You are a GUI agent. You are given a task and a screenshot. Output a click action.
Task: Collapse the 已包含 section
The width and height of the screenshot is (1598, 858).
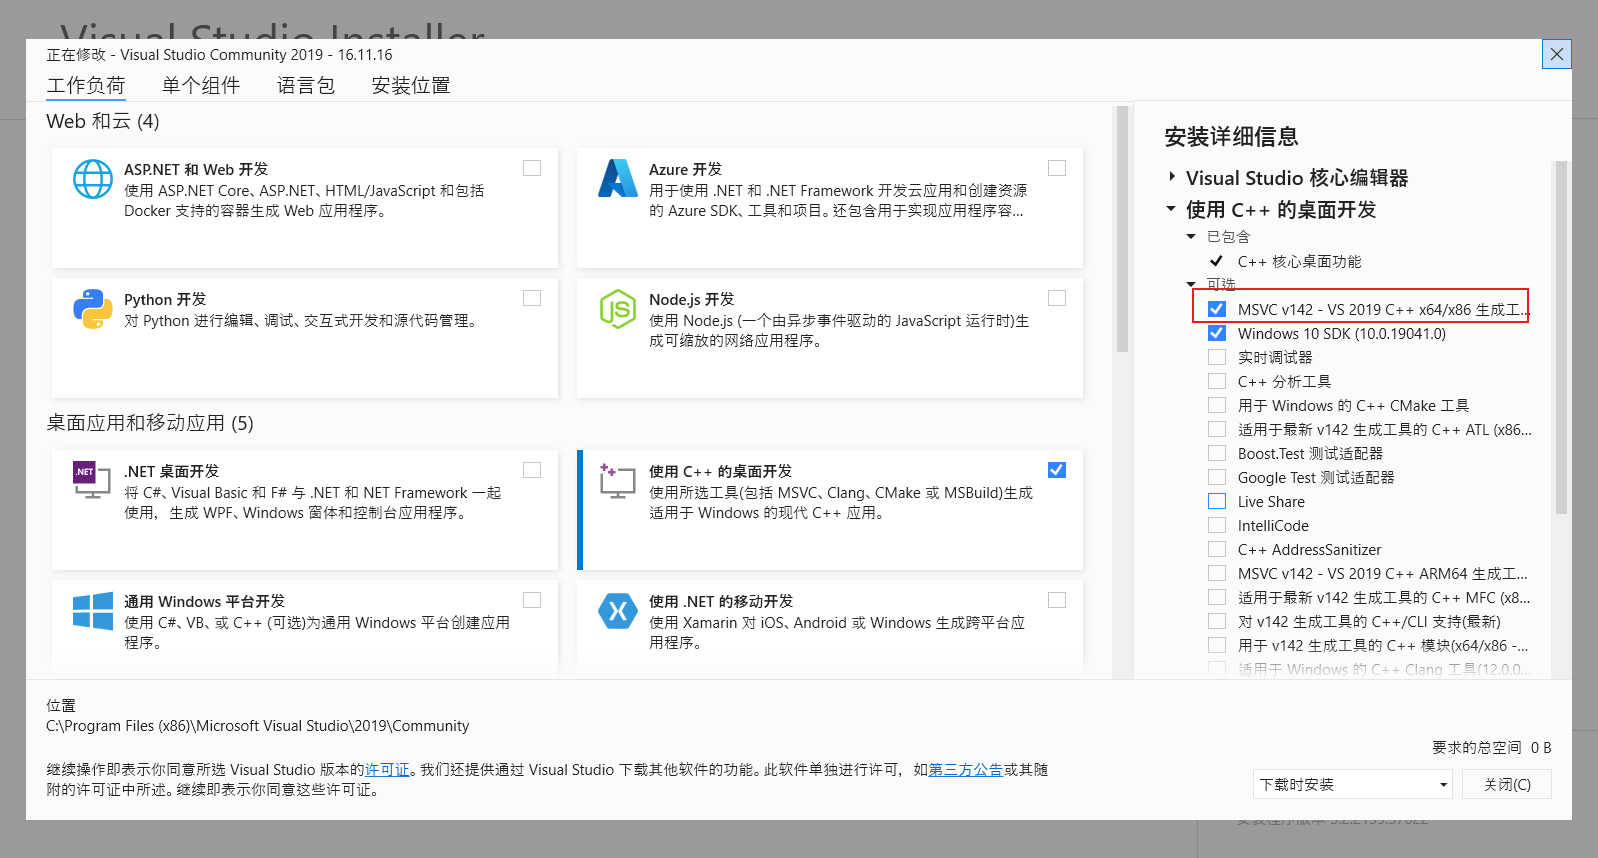[1191, 237]
